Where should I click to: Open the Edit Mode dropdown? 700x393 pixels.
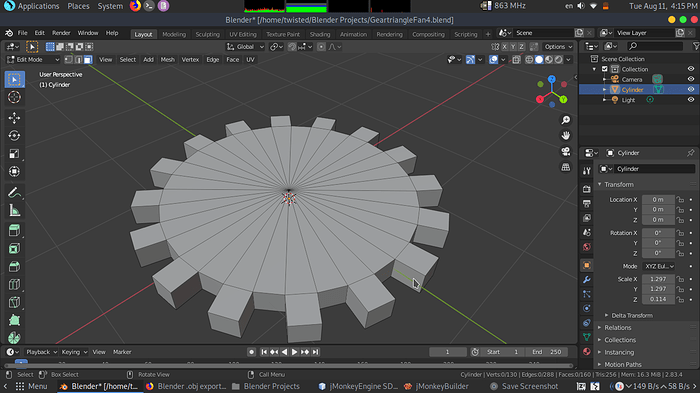33,59
